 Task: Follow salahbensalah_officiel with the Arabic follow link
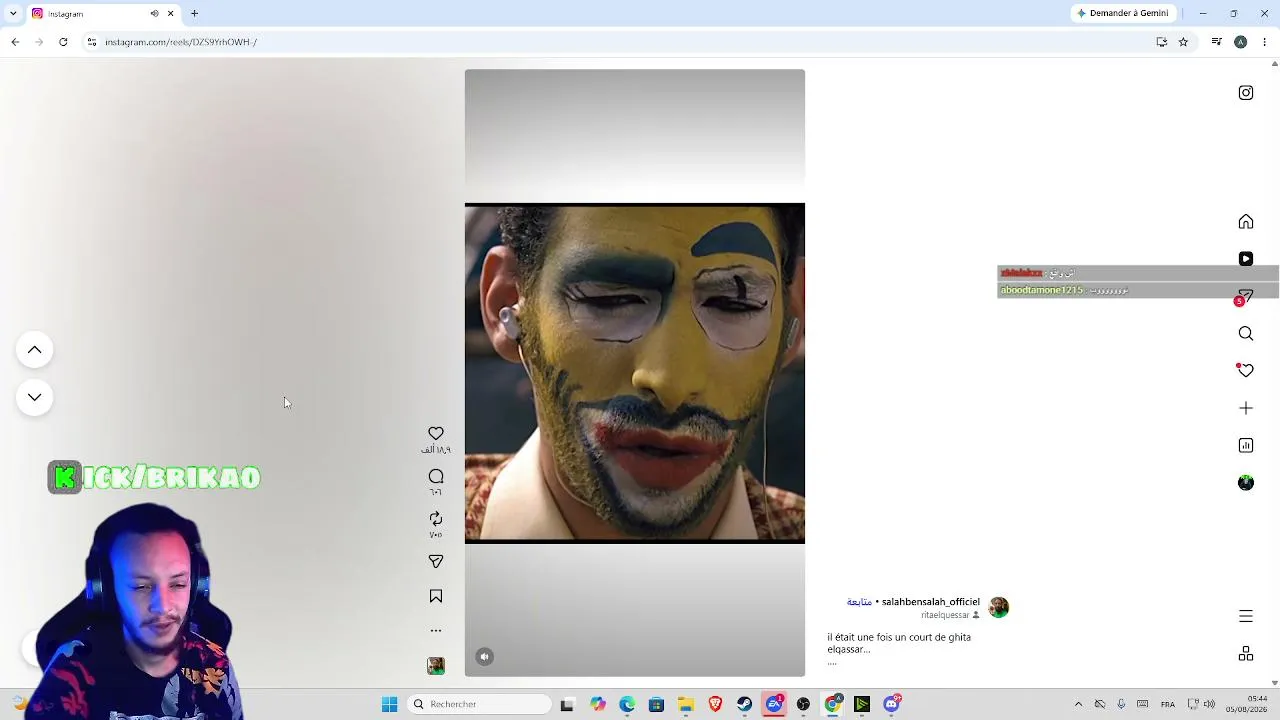(859, 602)
